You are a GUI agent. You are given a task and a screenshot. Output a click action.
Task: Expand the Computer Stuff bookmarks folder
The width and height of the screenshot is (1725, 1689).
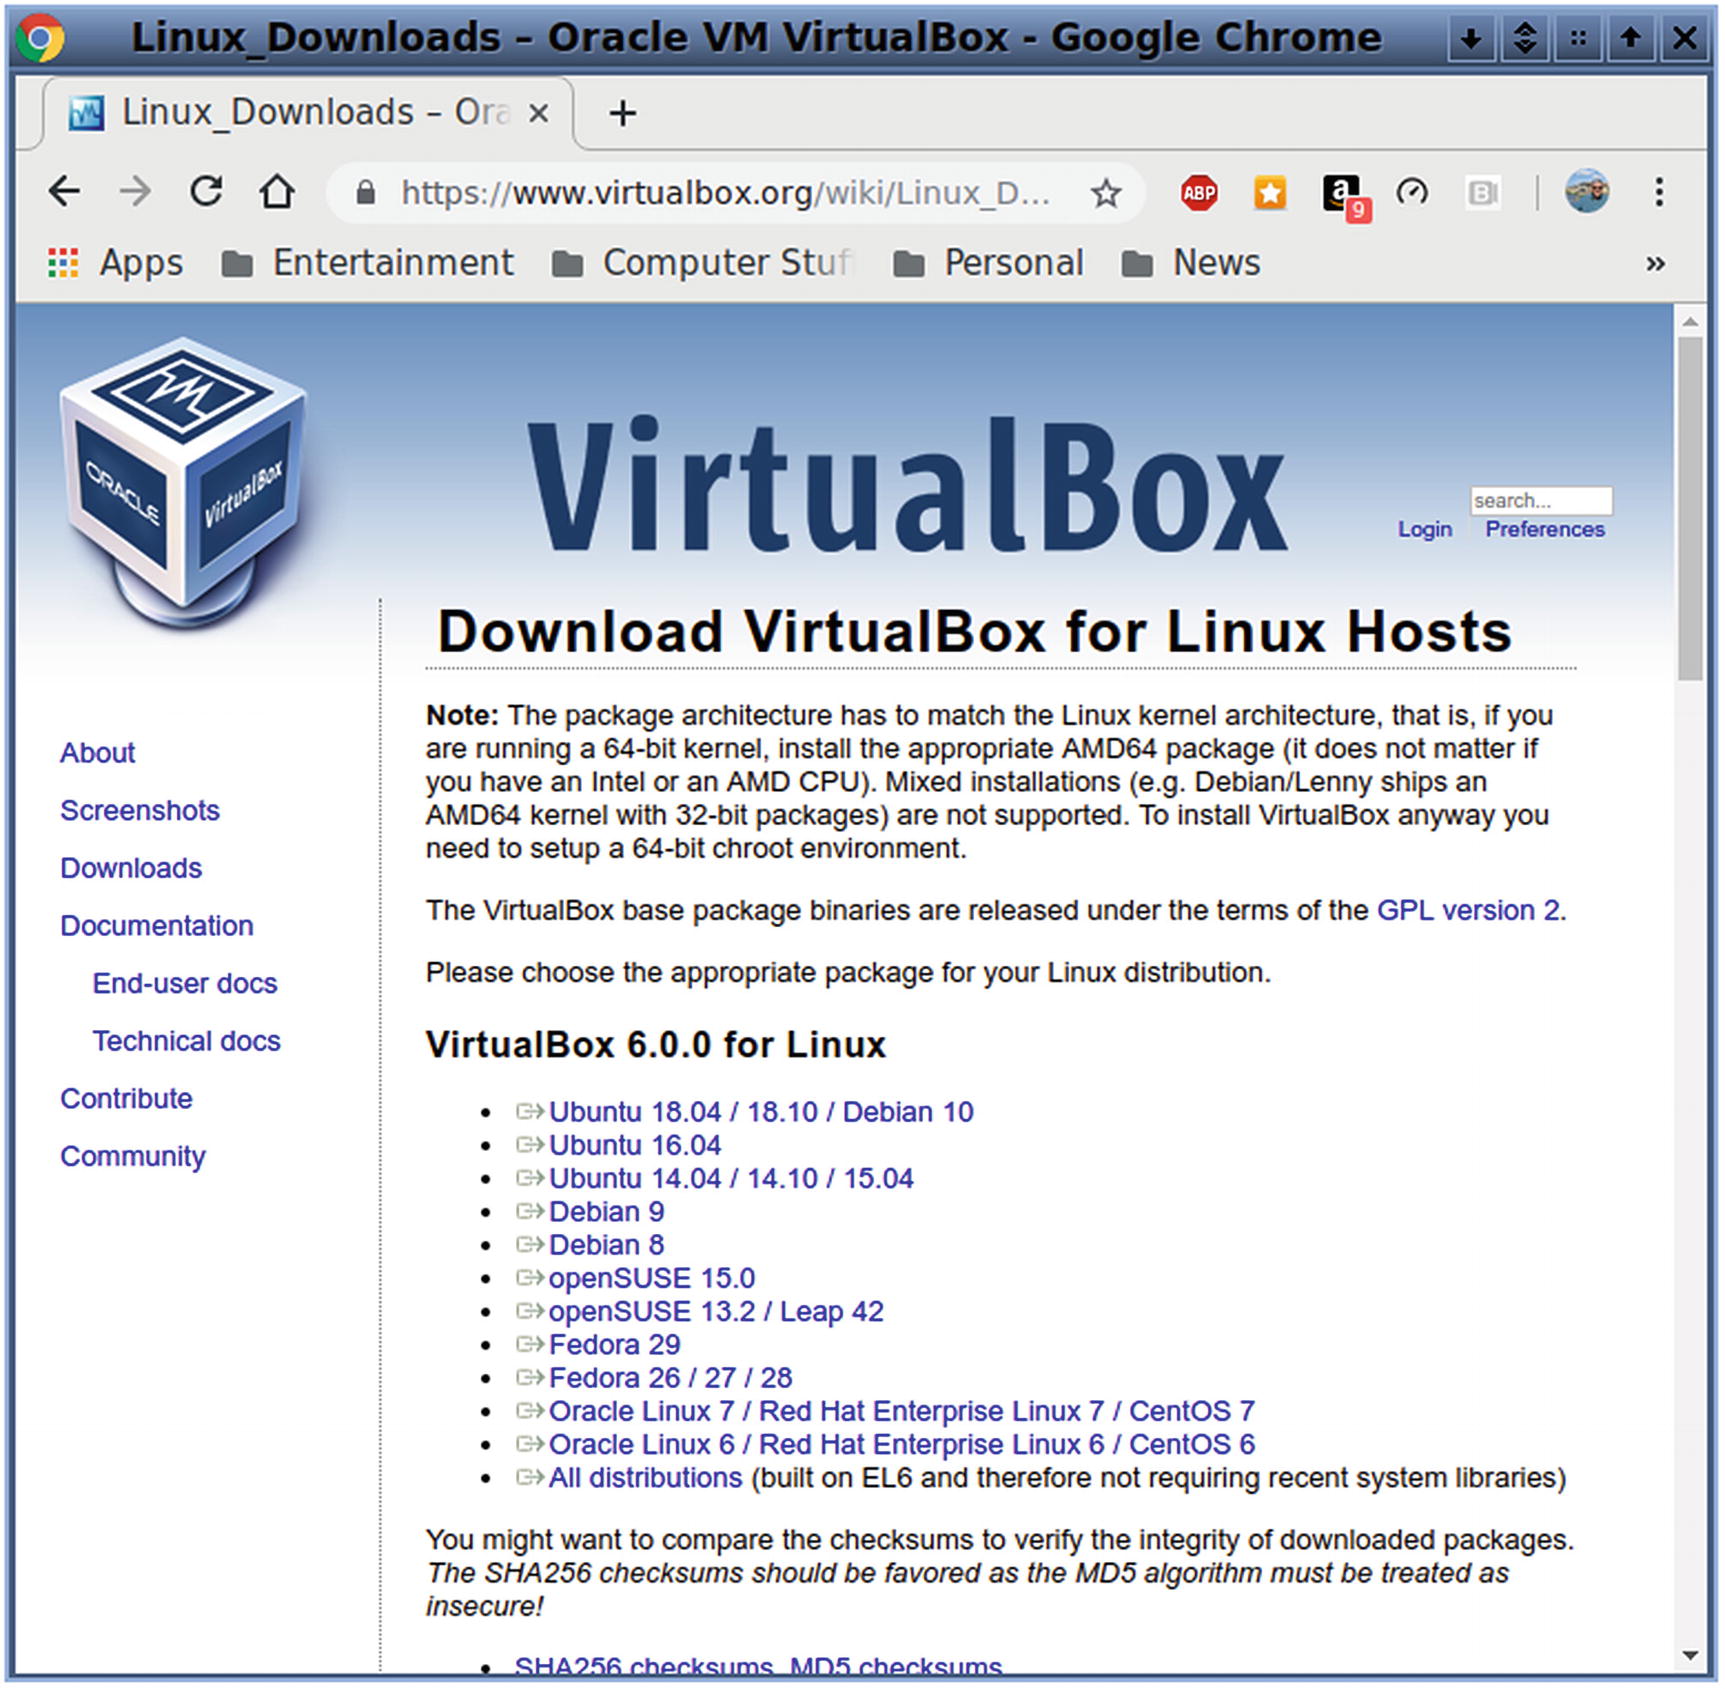703,263
